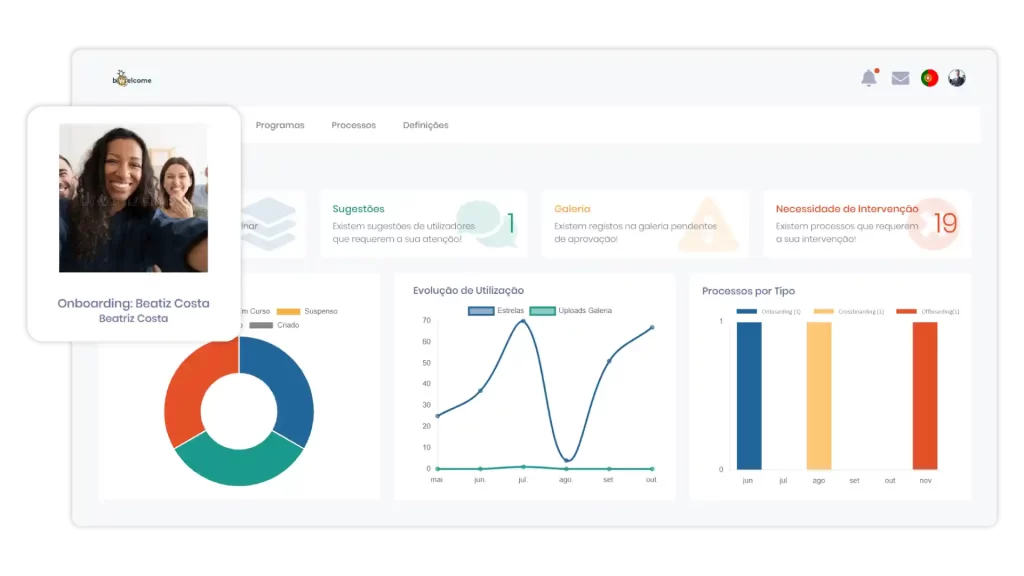Open the Sugestões card title
Viewport: 1024px width, 576px height.
point(358,209)
